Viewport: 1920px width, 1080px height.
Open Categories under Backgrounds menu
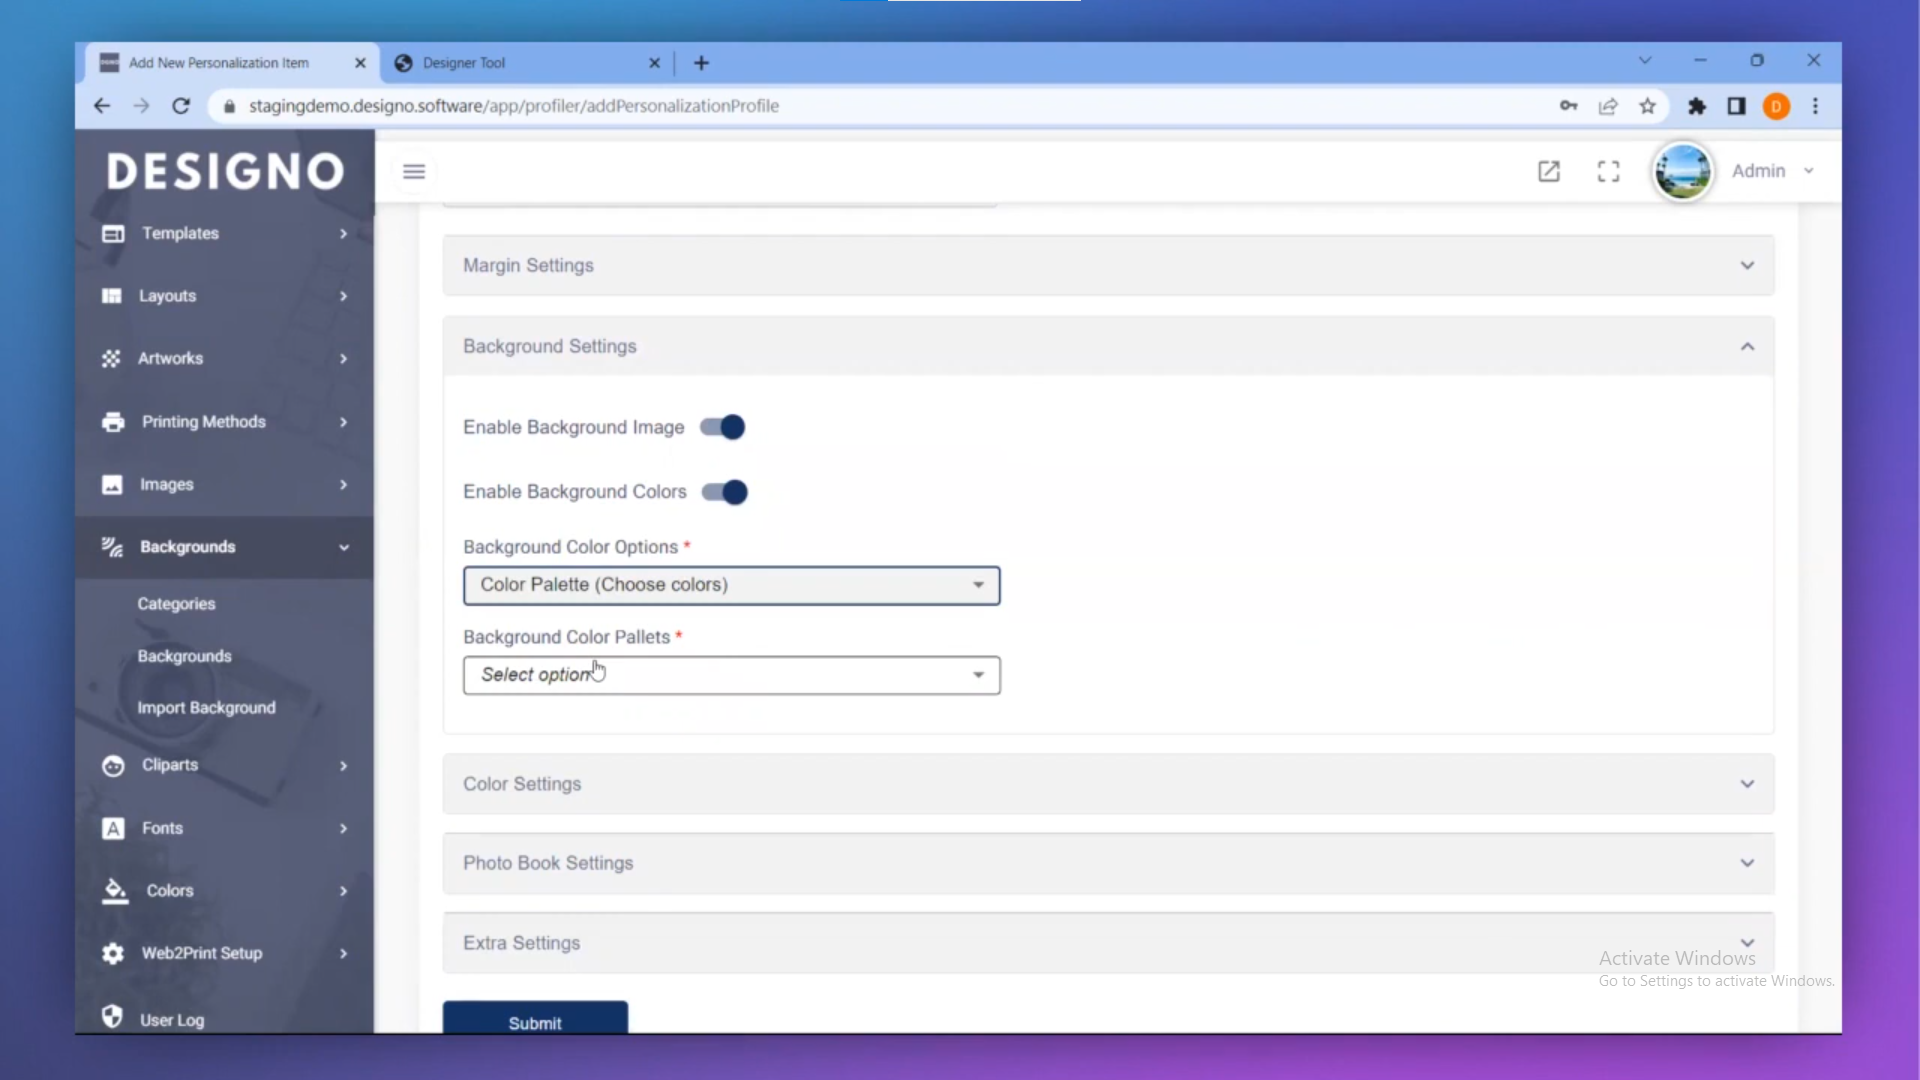[176, 604]
